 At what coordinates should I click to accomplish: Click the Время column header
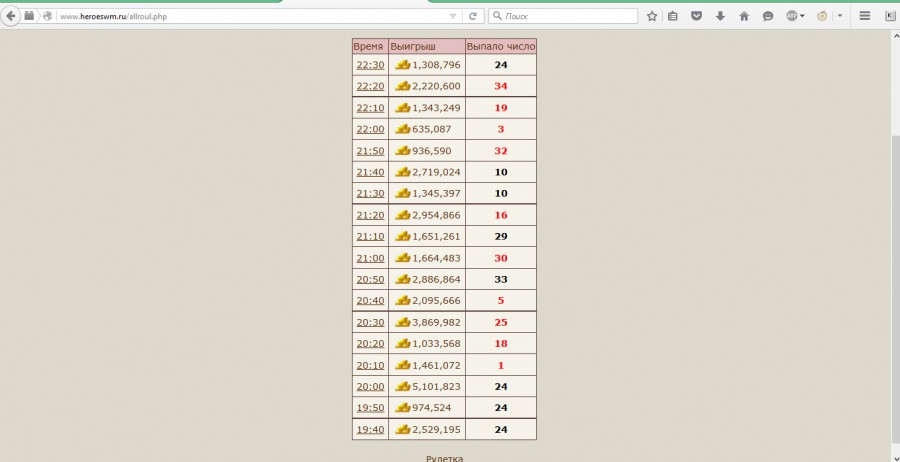click(368, 46)
